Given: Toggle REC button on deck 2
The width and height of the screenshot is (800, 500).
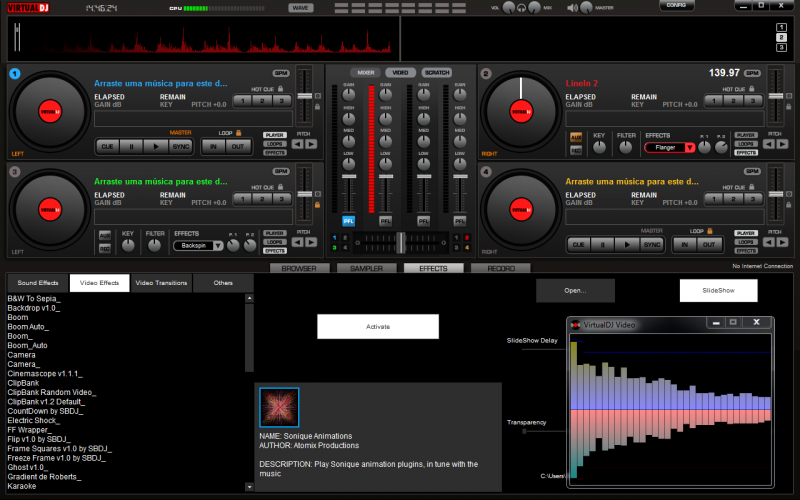Looking at the screenshot, I should (x=576, y=151).
